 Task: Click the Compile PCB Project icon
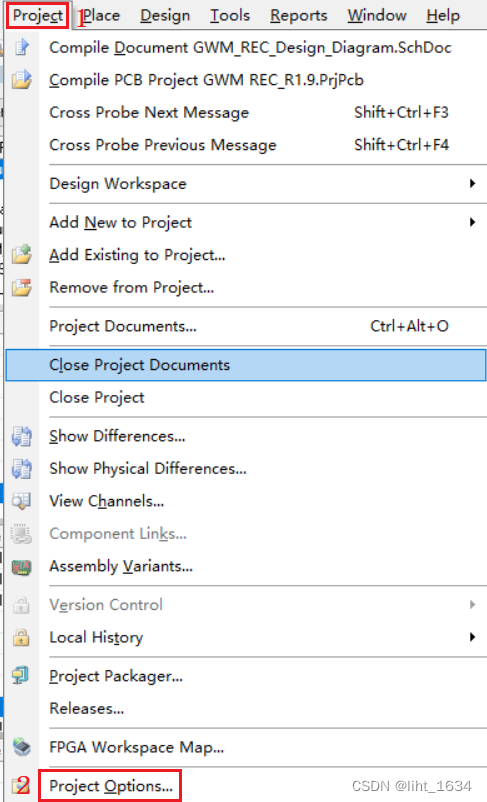21,80
